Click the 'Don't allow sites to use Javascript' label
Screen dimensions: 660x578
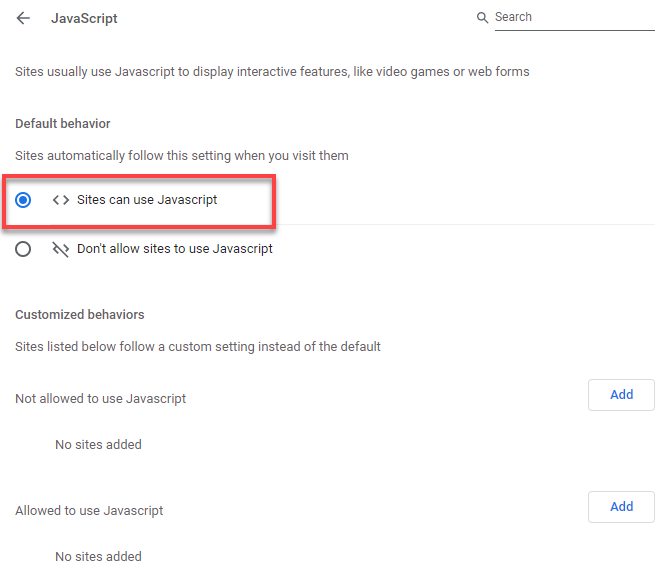click(175, 249)
